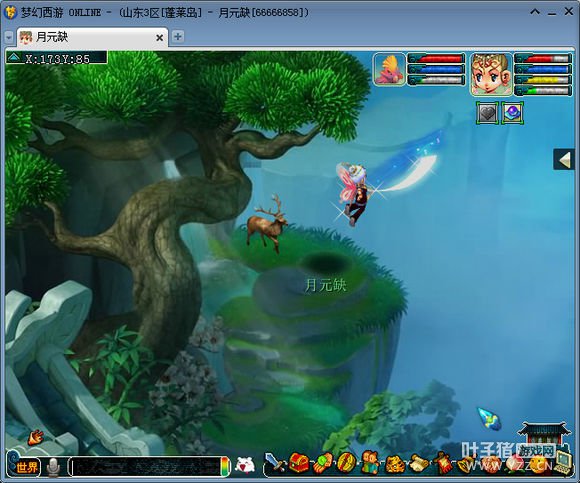Click the golden bell icon
This screenshot has width=580, height=483.
[467, 465]
